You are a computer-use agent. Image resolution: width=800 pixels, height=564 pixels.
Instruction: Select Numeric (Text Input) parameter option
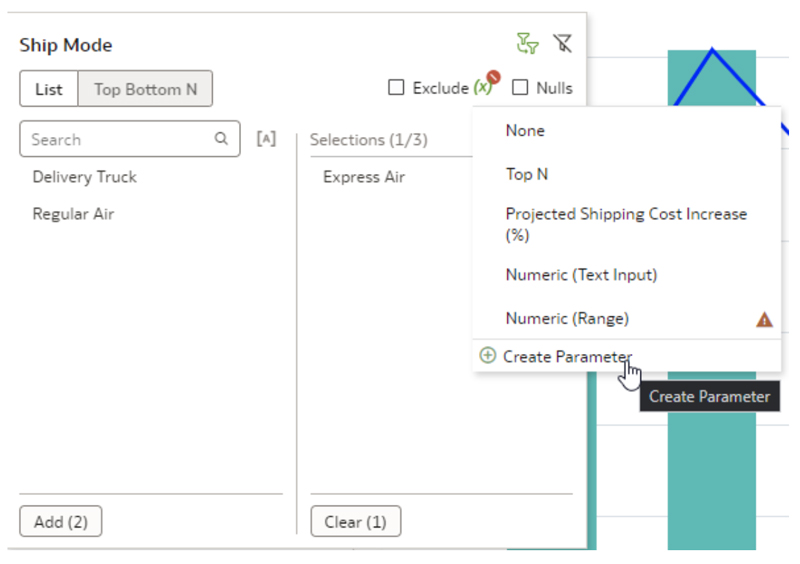point(581,275)
